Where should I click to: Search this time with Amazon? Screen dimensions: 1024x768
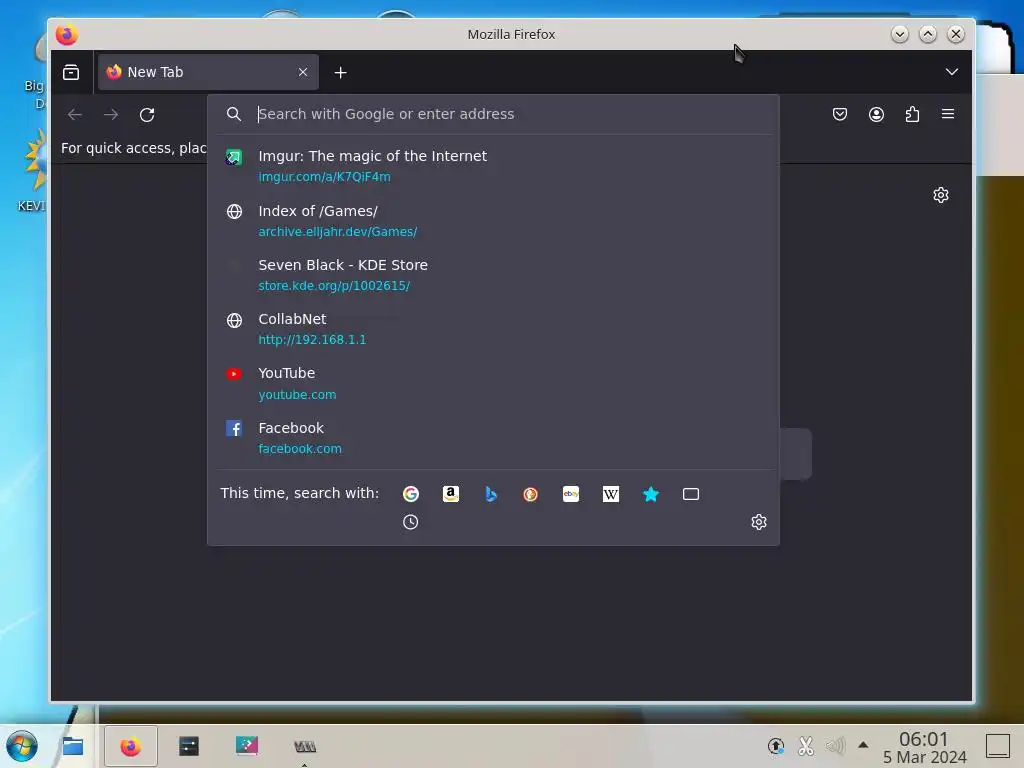coord(451,494)
